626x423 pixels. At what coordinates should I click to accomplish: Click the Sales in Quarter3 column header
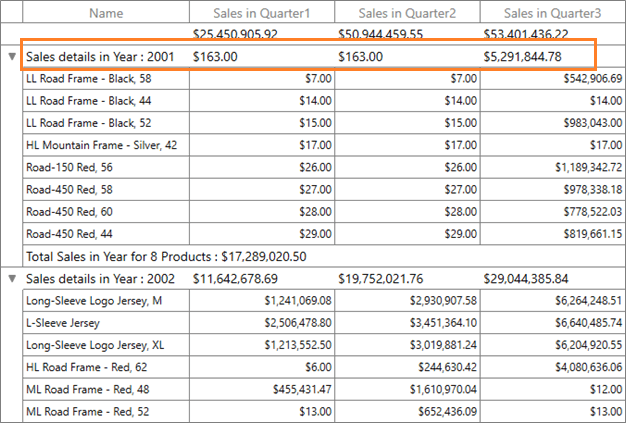(552, 14)
